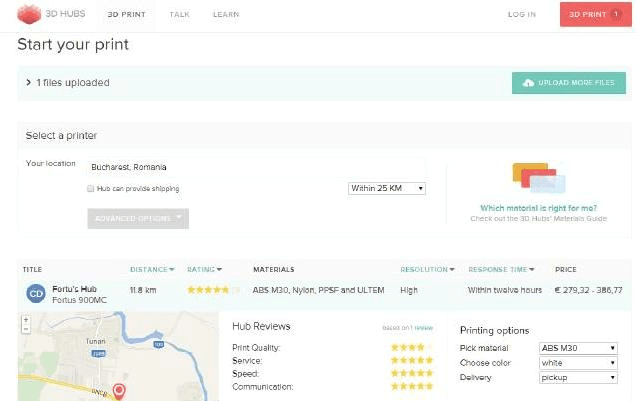This screenshot has height=401, width=637.
Task: Click the CD avatar of Fortu's Hub
Action: click(x=36, y=293)
